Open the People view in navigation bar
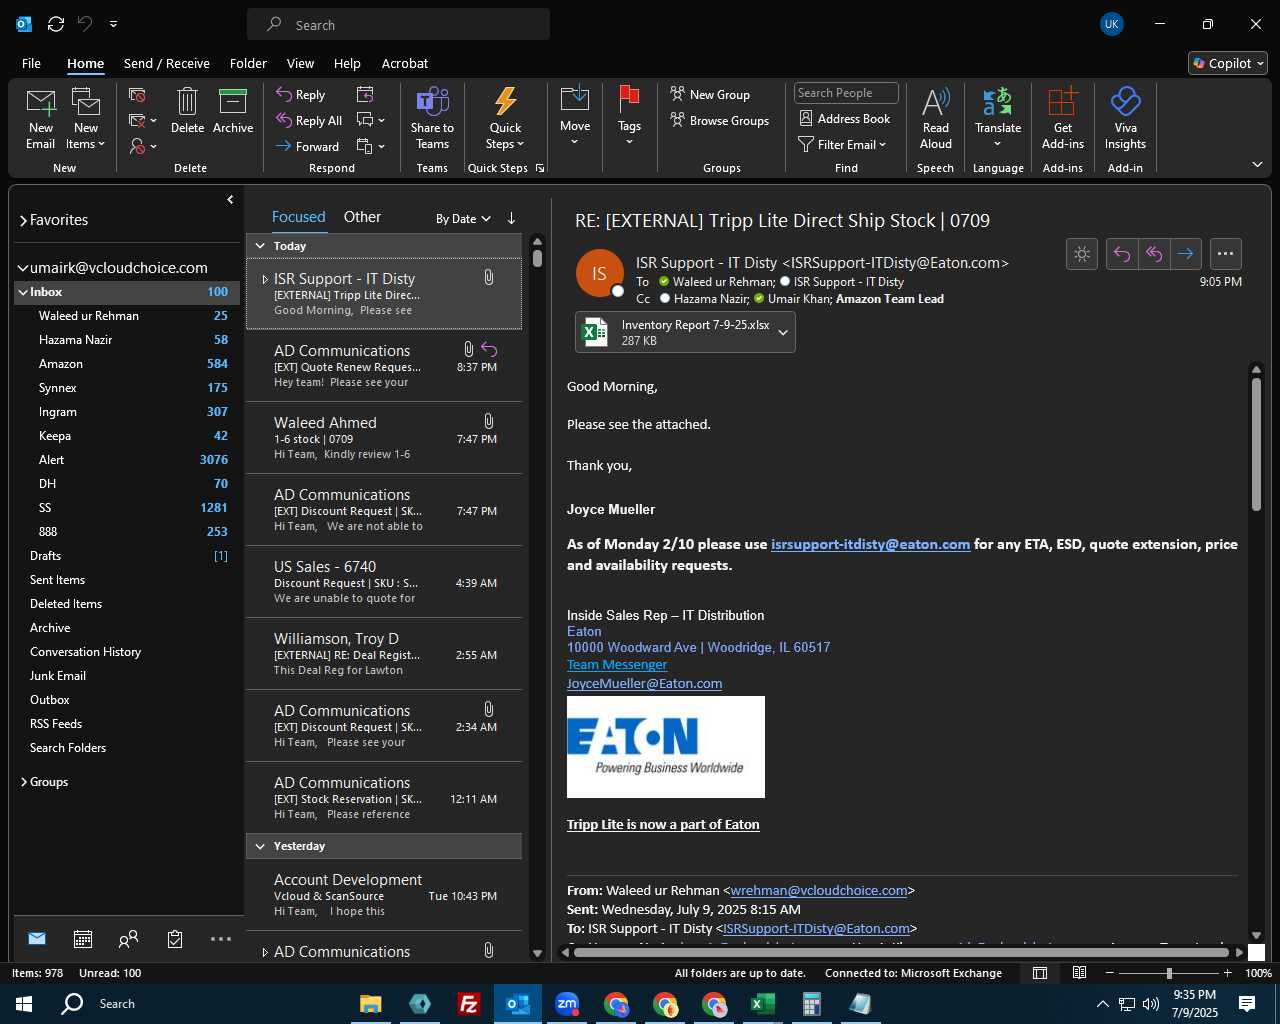The height and width of the screenshot is (1024, 1280). pos(128,939)
